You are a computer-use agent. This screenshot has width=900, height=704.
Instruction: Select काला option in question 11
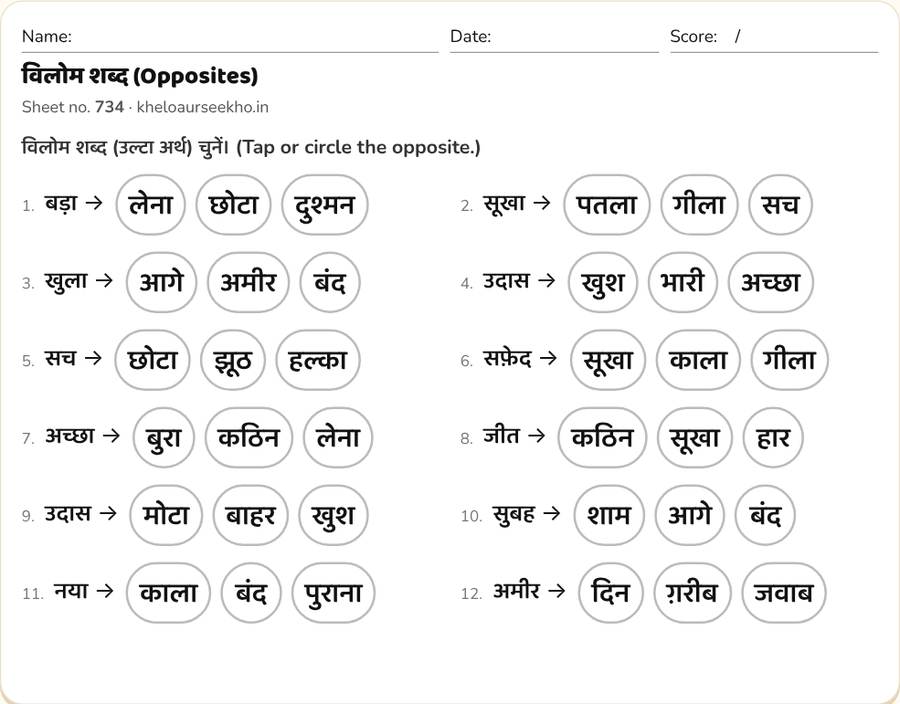coord(168,593)
